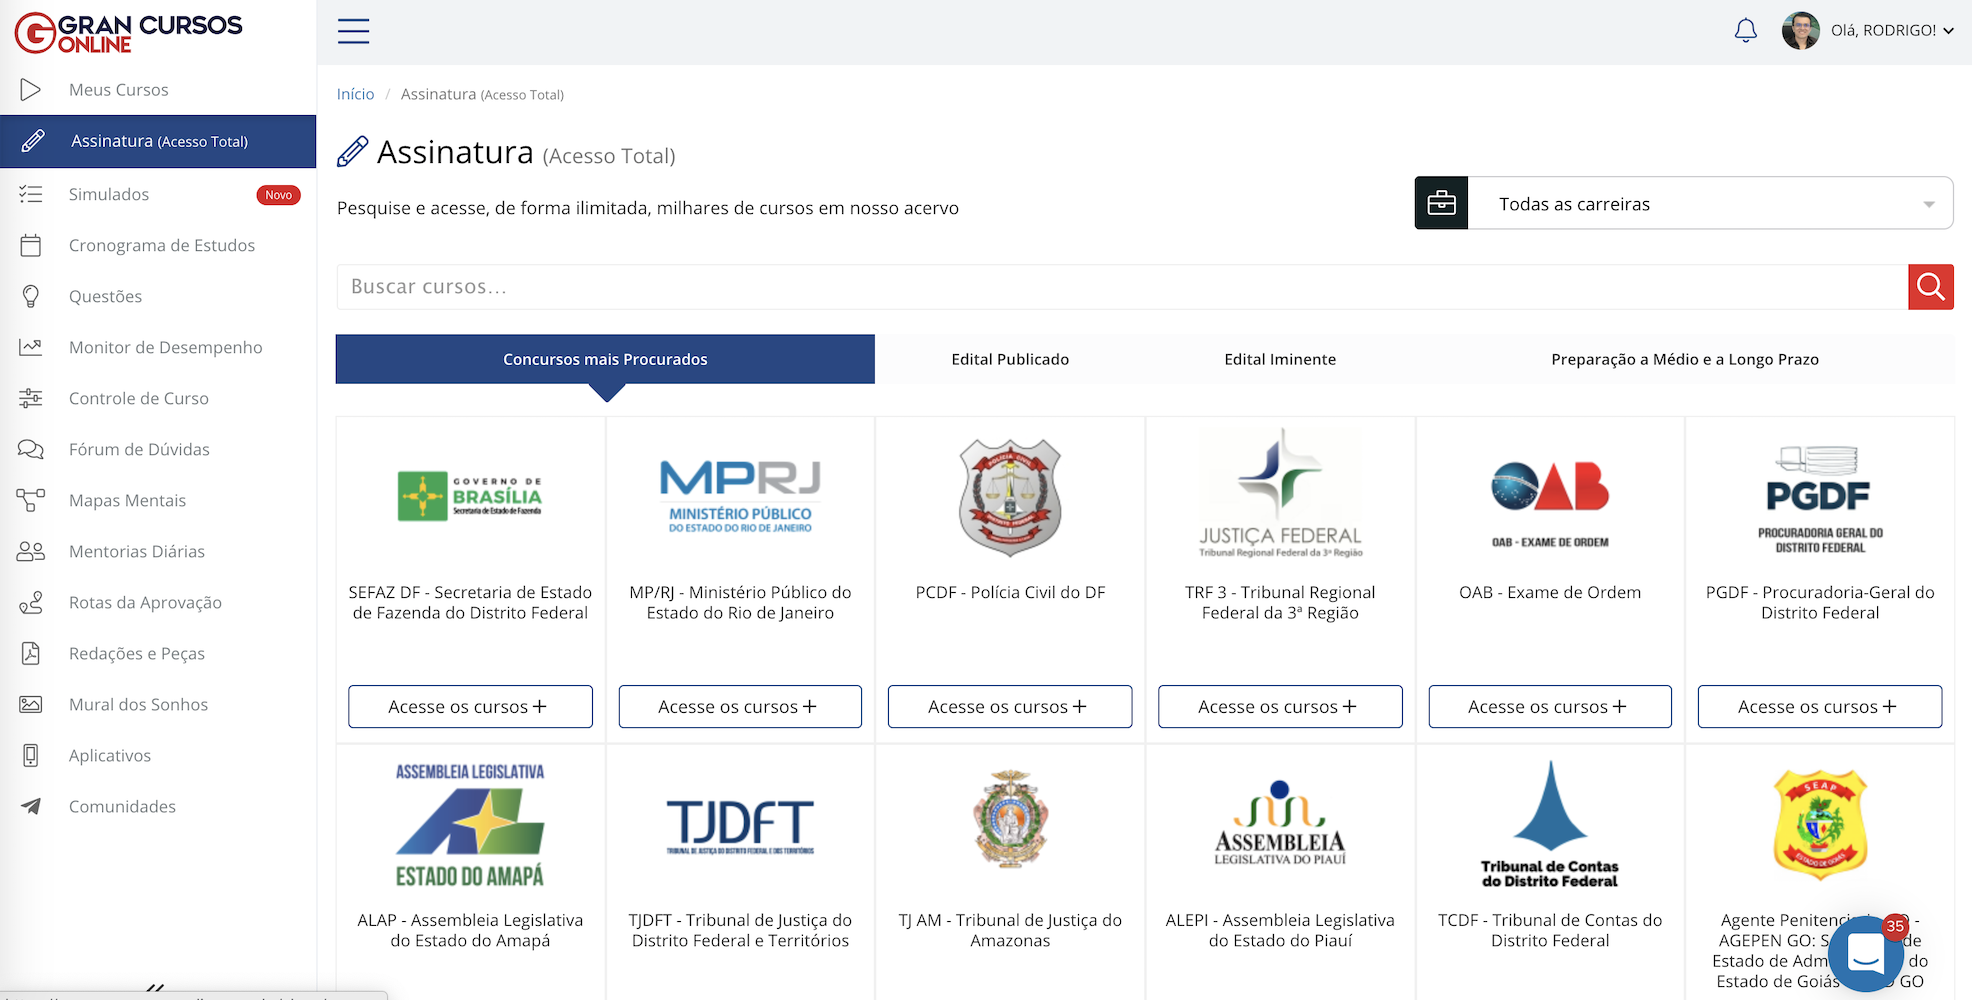Click the Rotas da Aprovação route icon
The width and height of the screenshot is (1972, 1000).
[x=31, y=602]
